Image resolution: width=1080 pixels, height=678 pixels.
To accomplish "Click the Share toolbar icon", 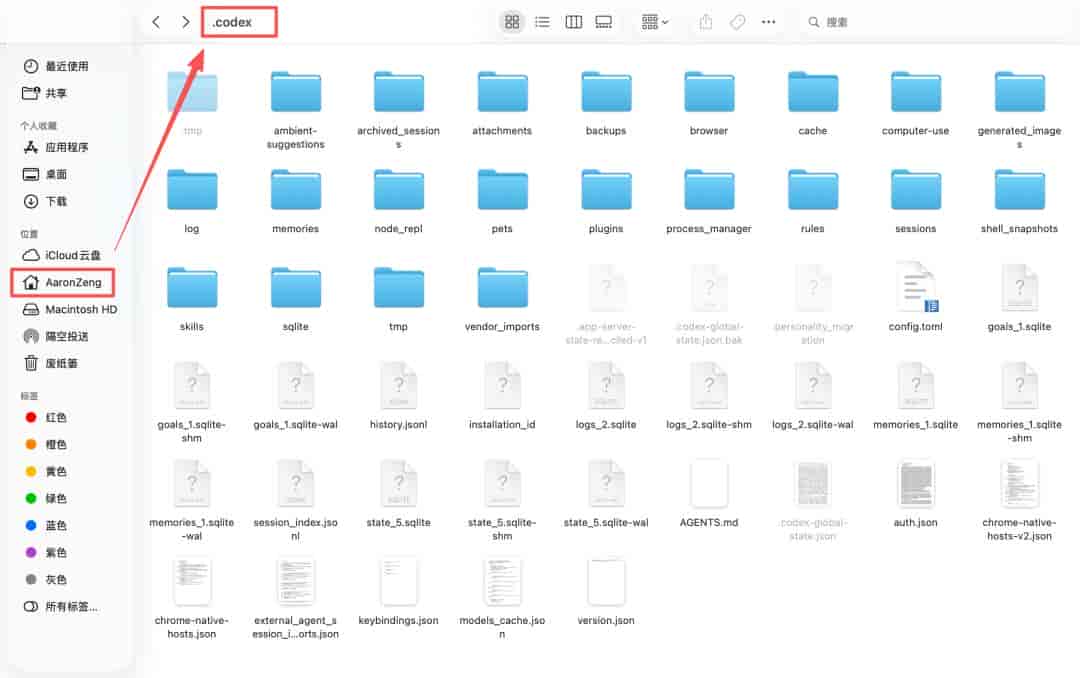I will pos(705,22).
